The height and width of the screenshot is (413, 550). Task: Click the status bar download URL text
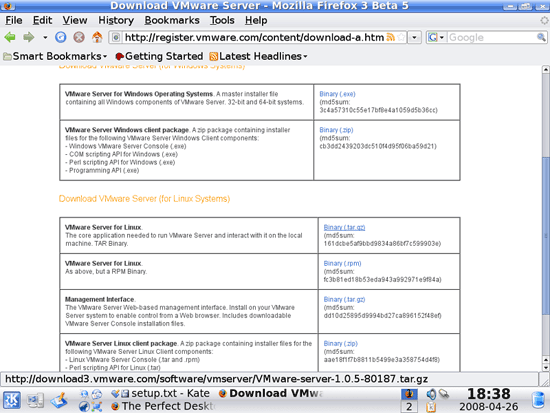216,379
